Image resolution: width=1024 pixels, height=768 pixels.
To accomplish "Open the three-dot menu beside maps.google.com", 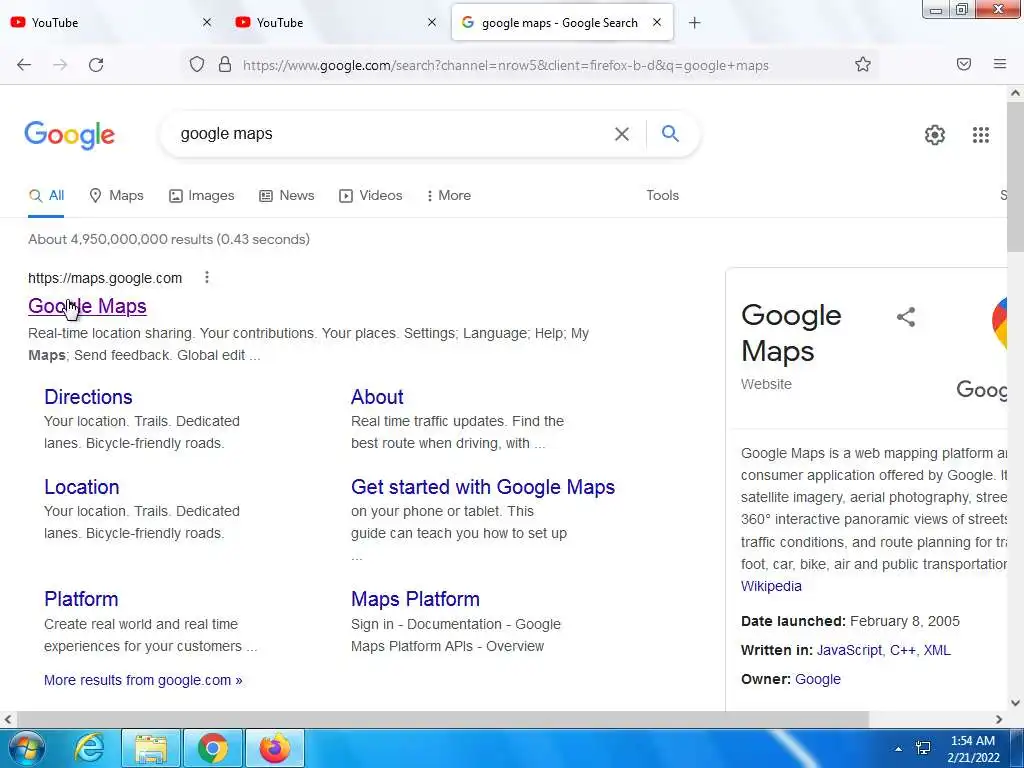I will 206,278.
